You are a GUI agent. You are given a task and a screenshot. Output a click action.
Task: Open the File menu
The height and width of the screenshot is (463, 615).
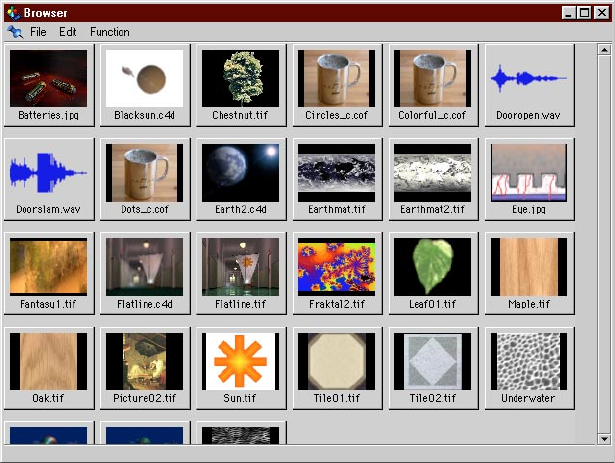(x=38, y=32)
